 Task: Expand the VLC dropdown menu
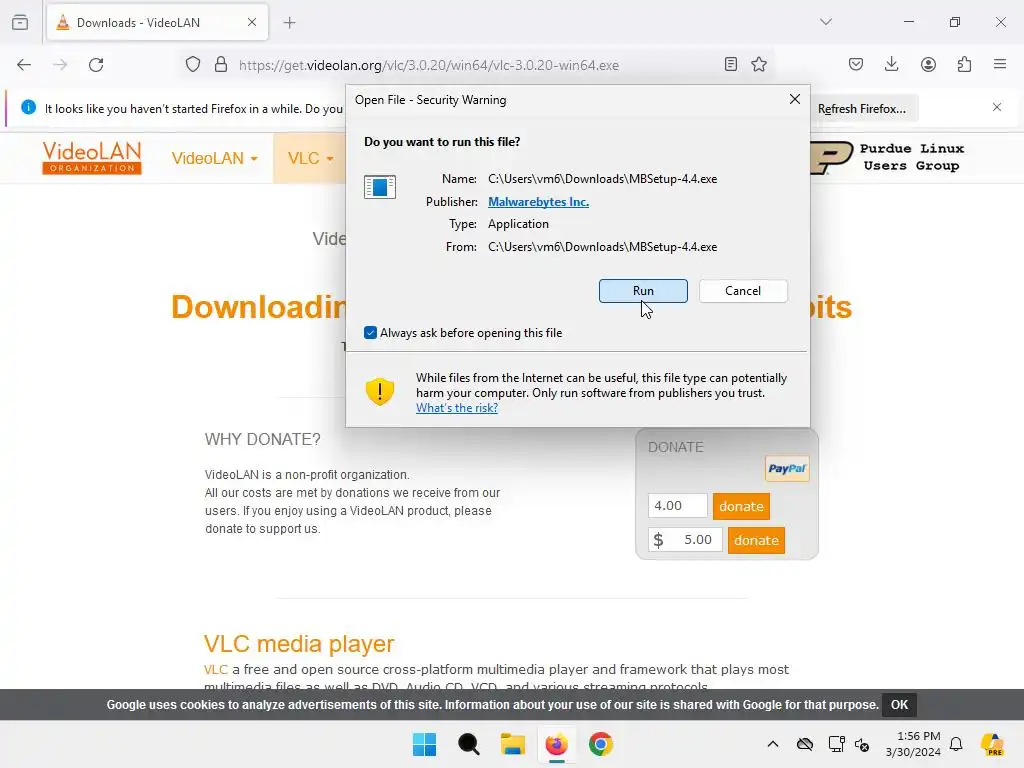[310, 158]
